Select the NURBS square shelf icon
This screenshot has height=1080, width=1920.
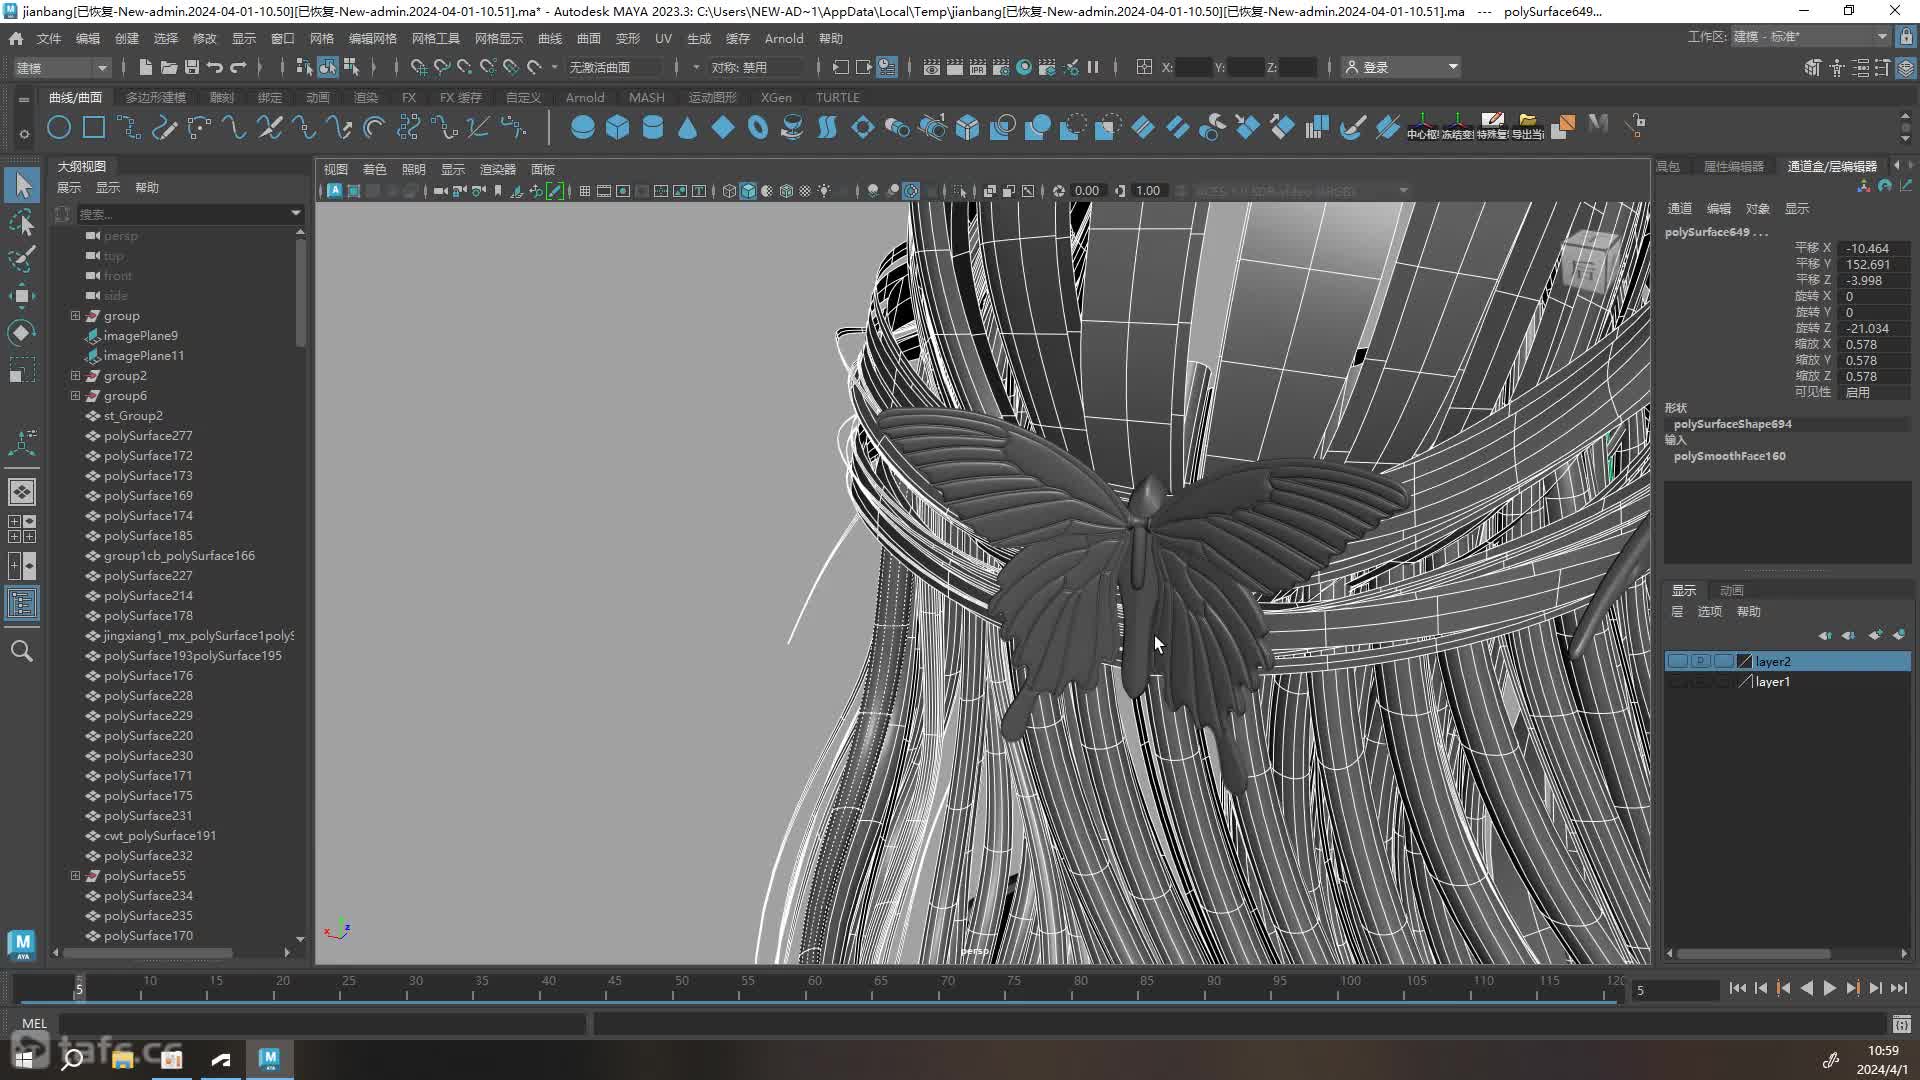click(94, 127)
